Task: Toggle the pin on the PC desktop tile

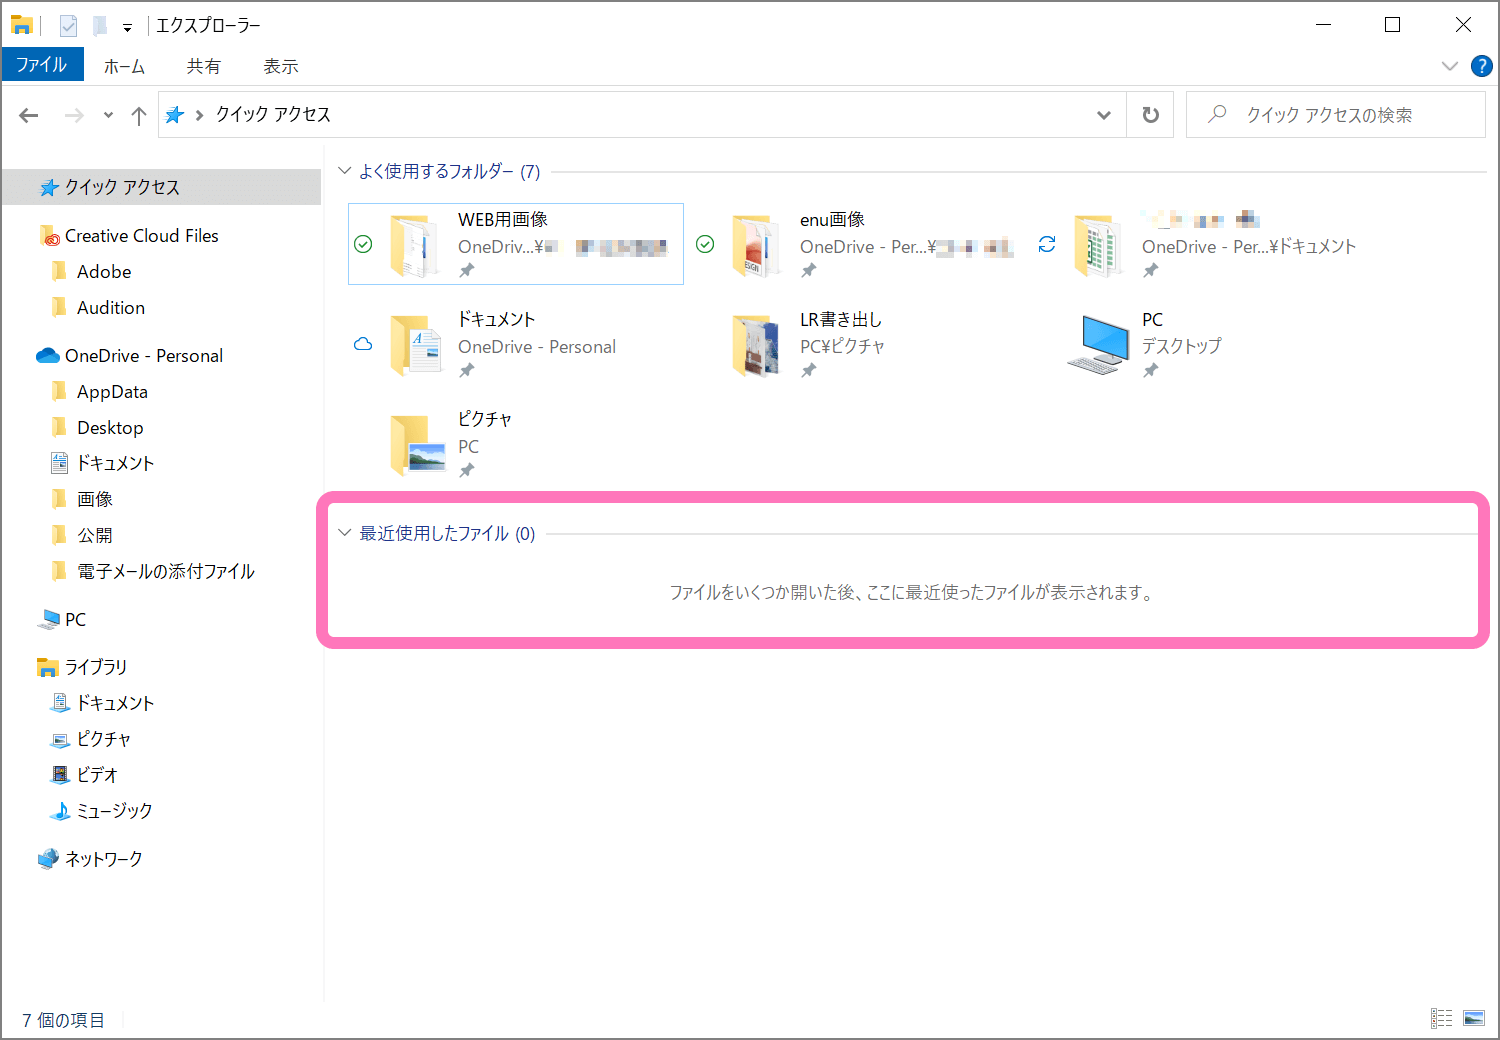Action: [1151, 370]
